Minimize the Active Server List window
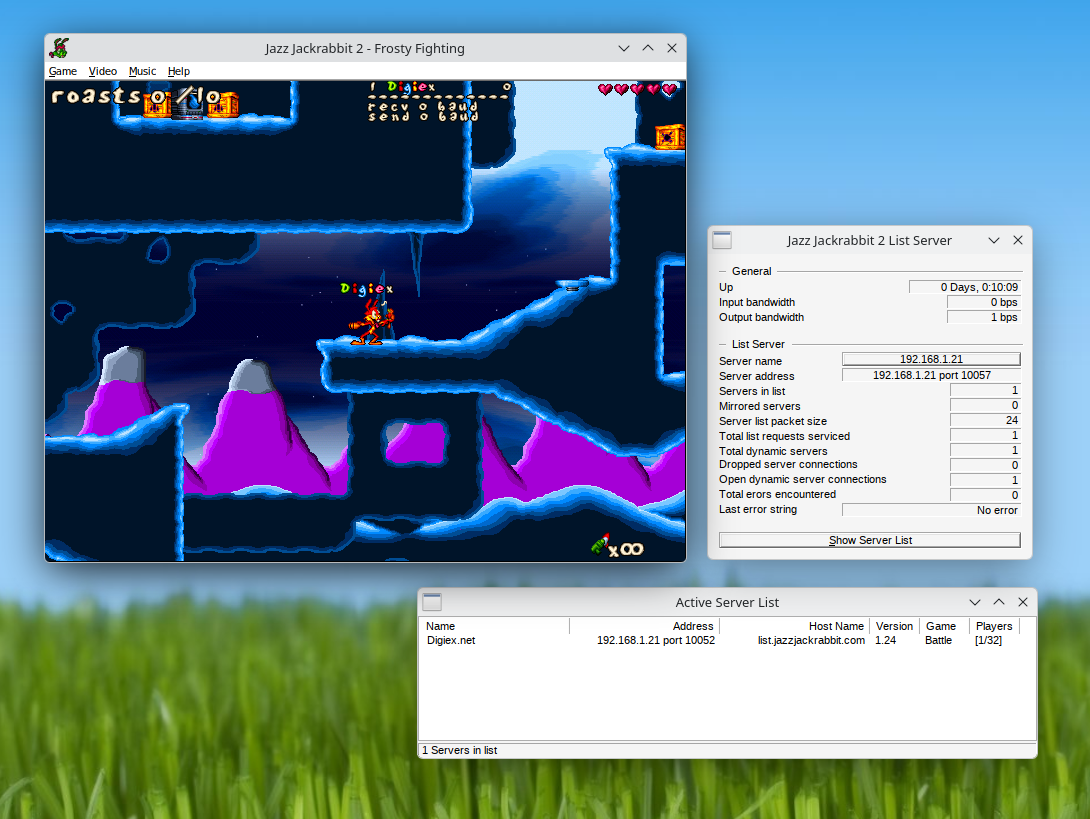Image resolution: width=1090 pixels, height=819 pixels. [975, 602]
